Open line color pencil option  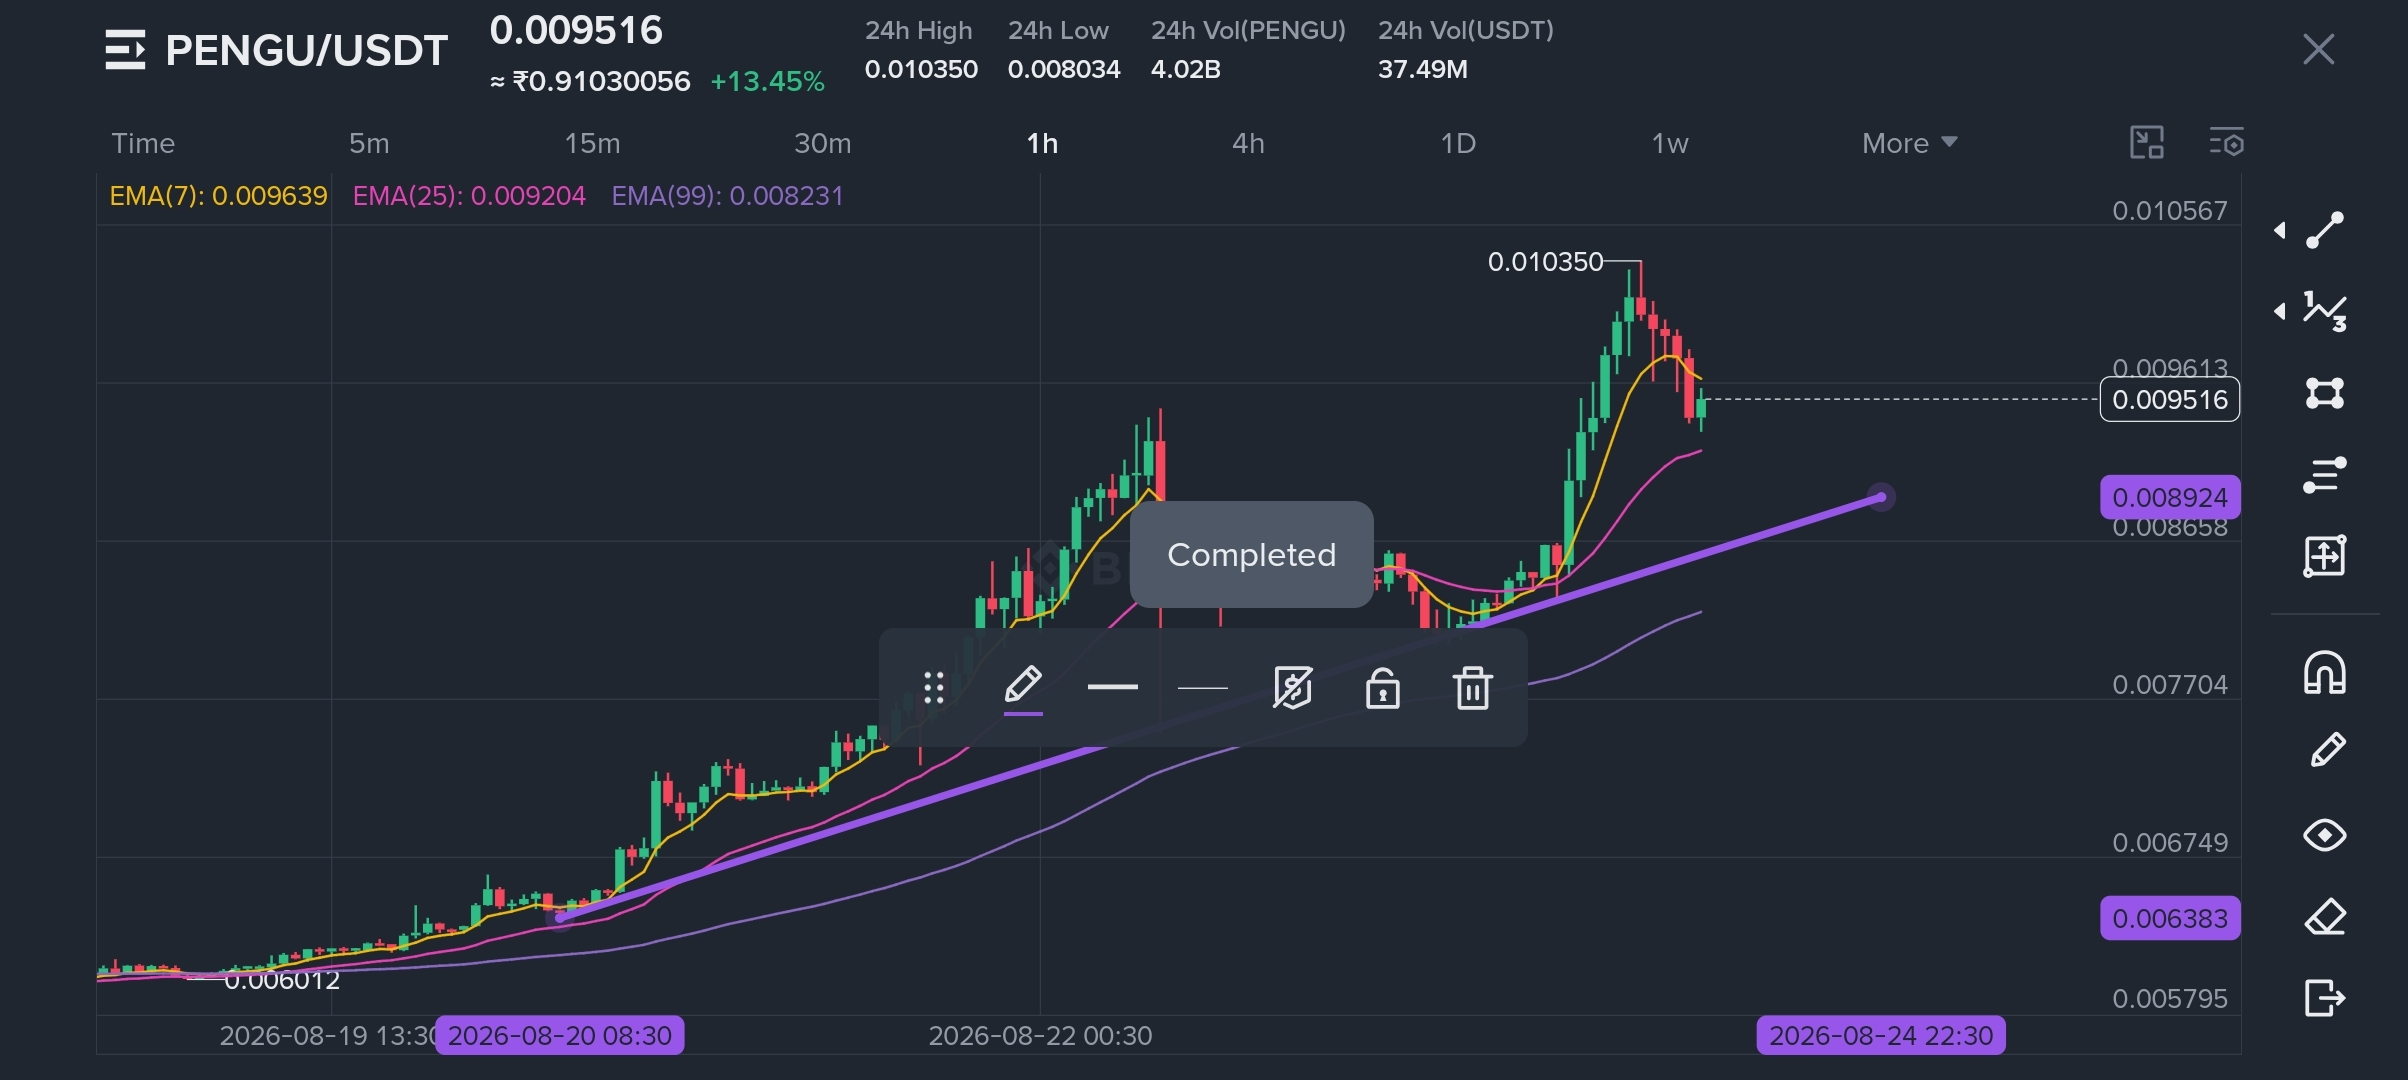click(1023, 688)
